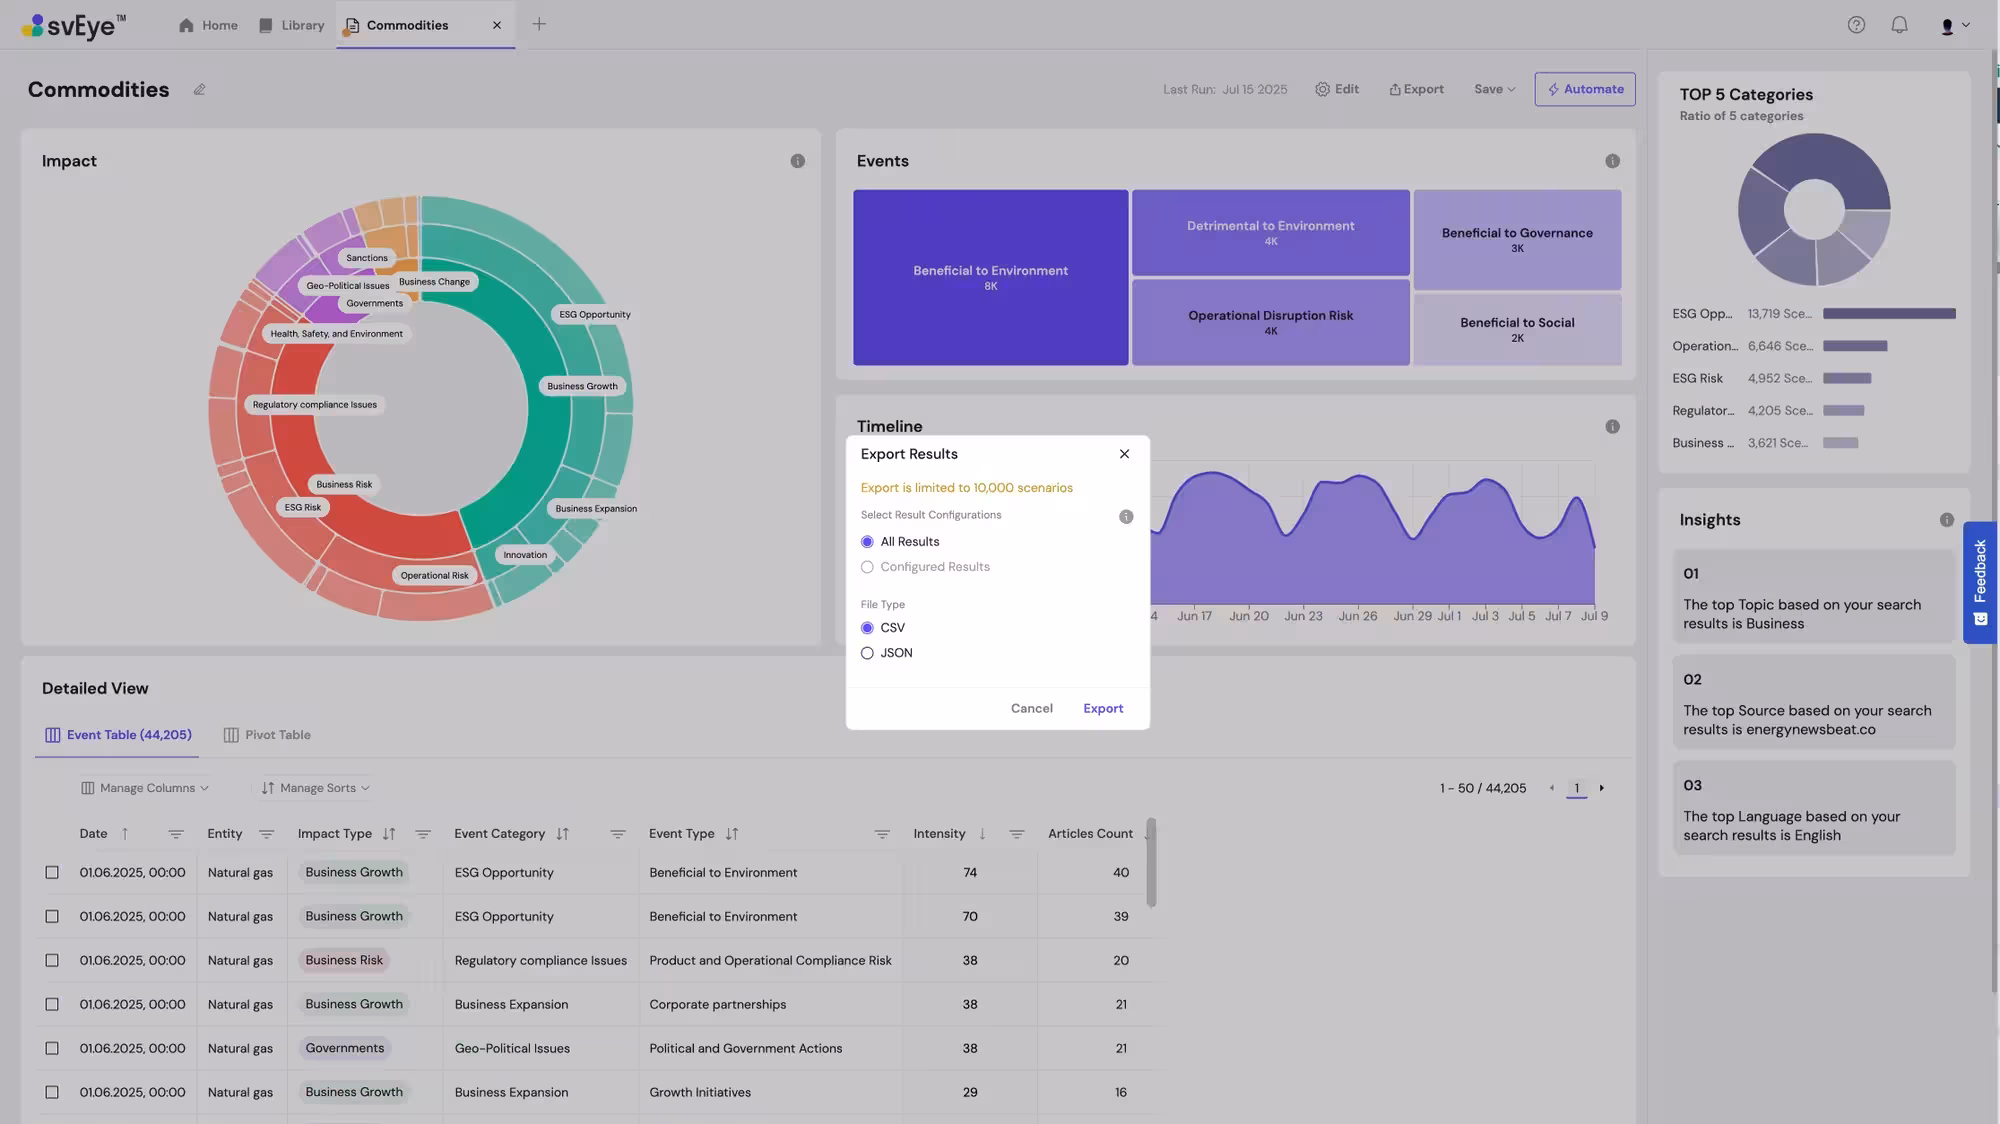Check the Regulatory compliance Issues row
Viewport: 2000px width, 1124px height.
(52, 961)
